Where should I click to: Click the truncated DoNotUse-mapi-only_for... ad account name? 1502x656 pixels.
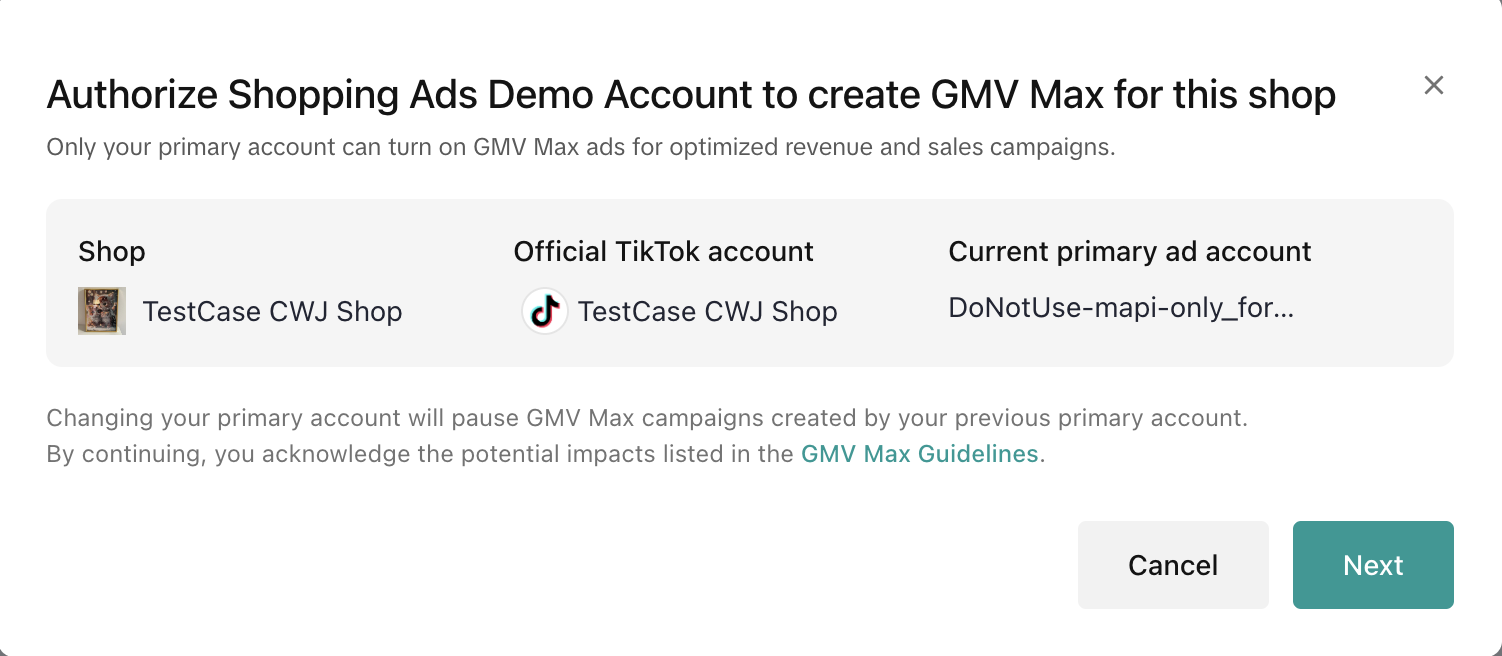tap(1121, 308)
